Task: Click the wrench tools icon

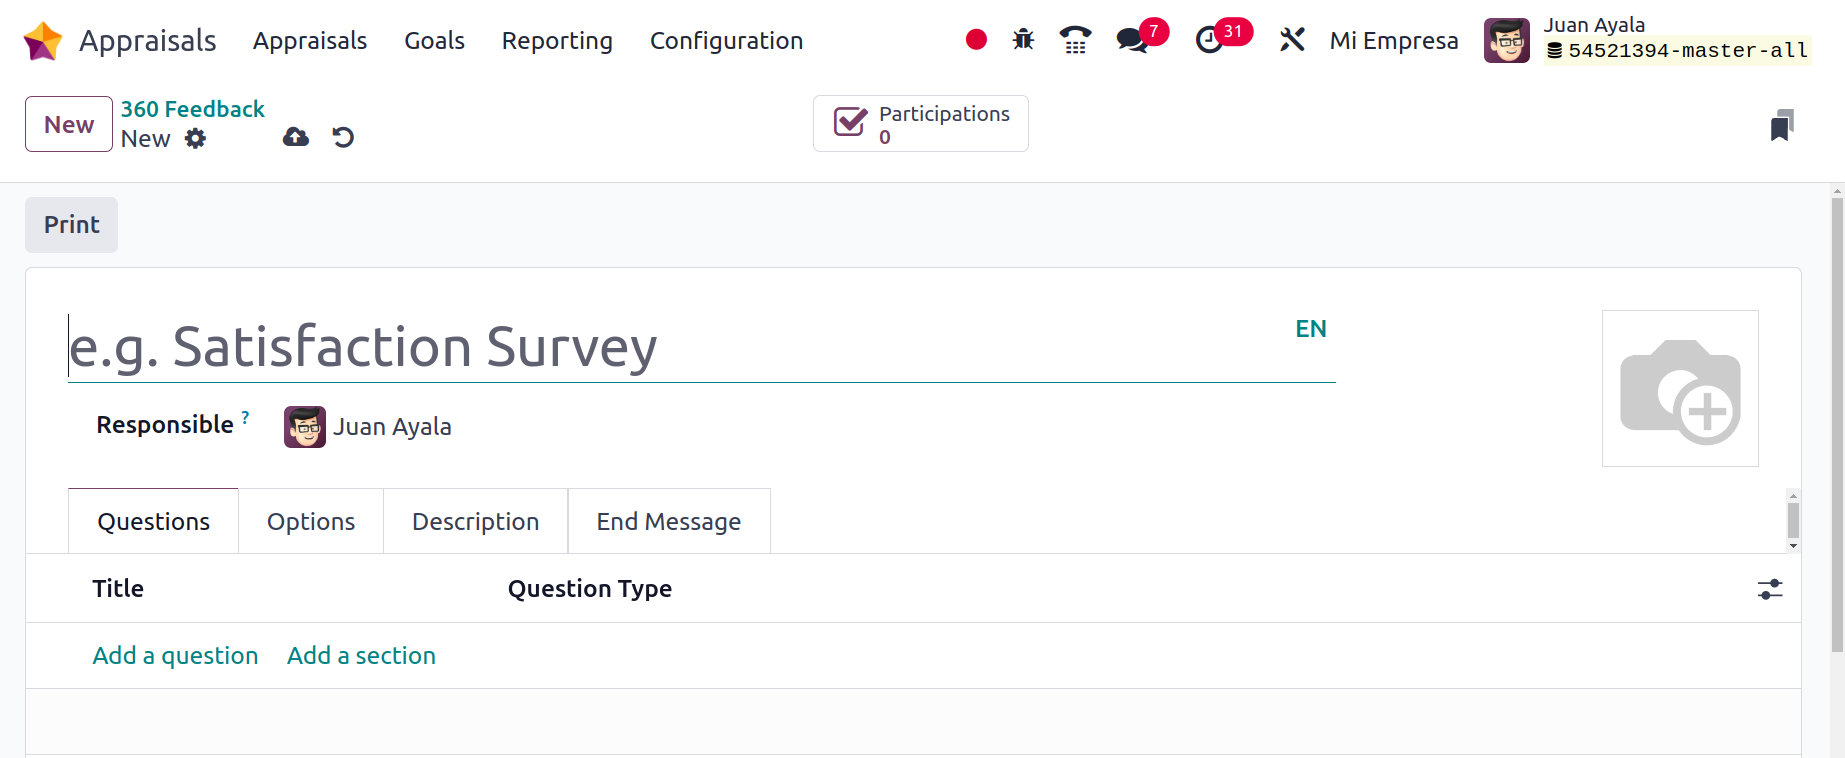Action: pyautogui.click(x=1292, y=40)
